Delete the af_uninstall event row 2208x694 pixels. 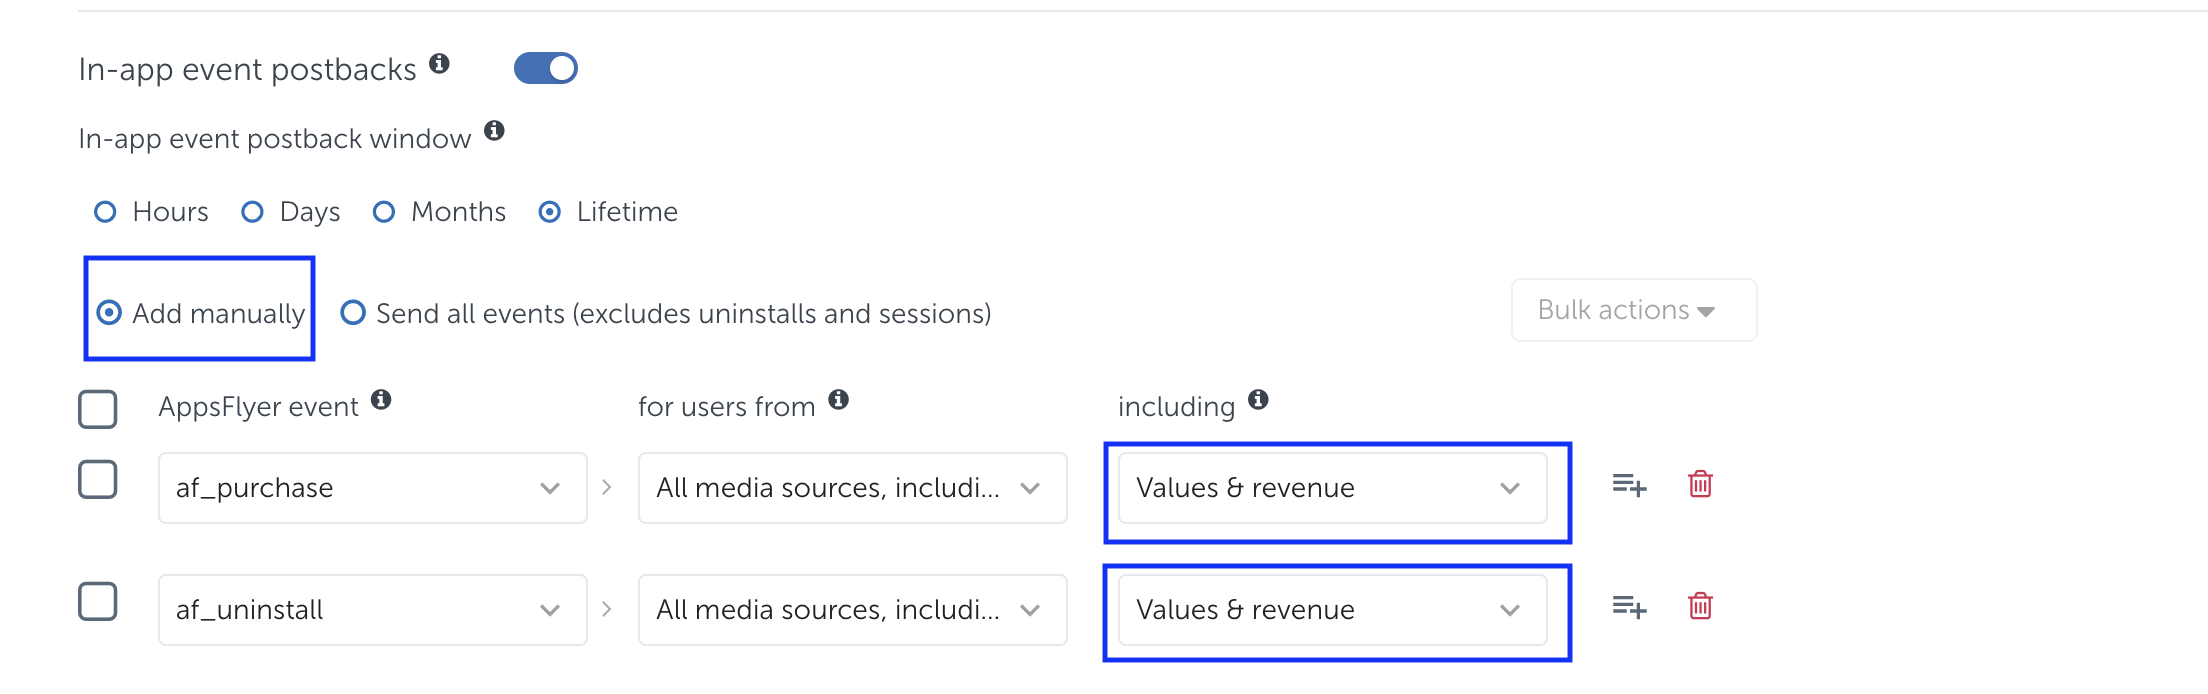pos(1700,607)
